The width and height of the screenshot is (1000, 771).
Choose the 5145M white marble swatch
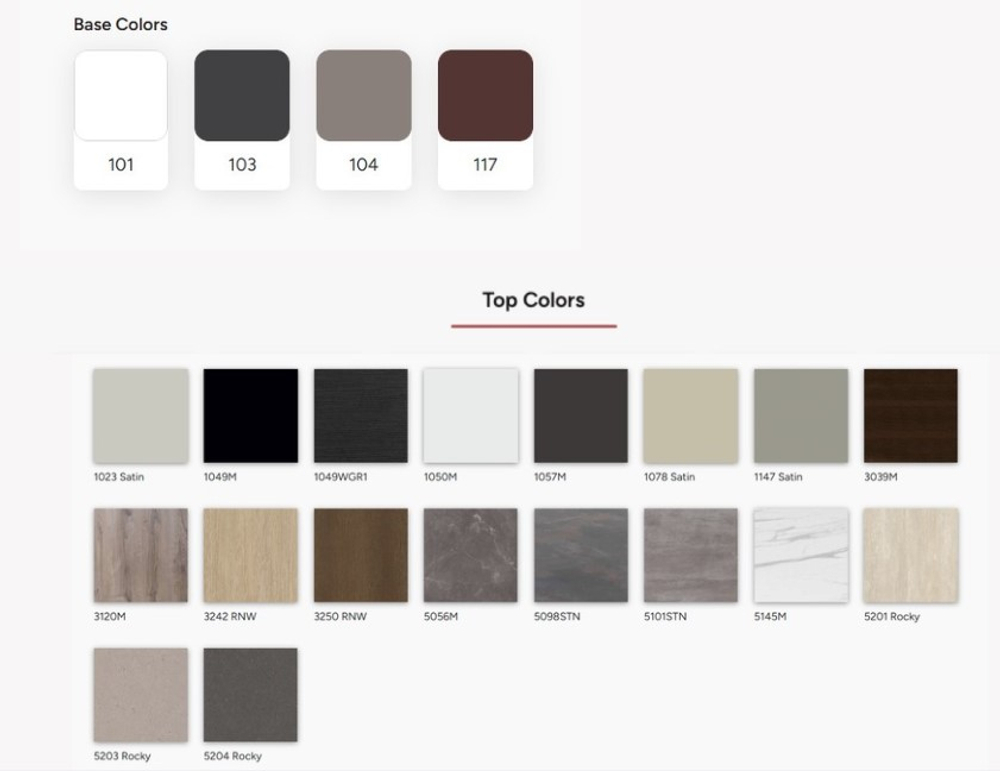pyautogui.click(x=801, y=555)
